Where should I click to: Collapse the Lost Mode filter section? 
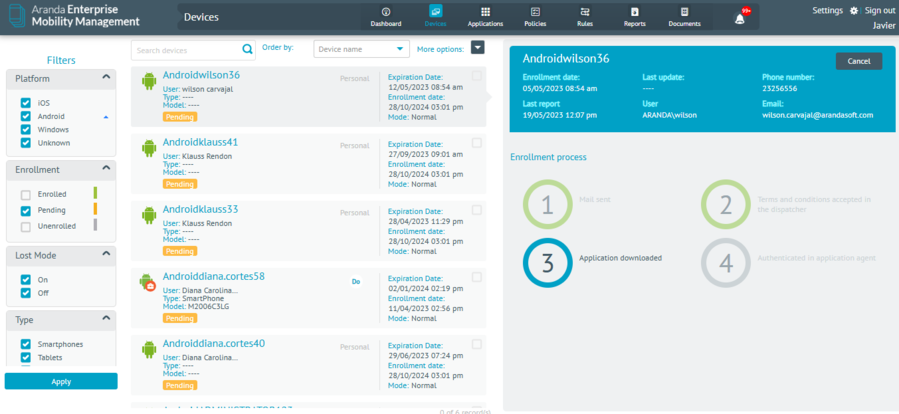pyautogui.click(x=106, y=254)
